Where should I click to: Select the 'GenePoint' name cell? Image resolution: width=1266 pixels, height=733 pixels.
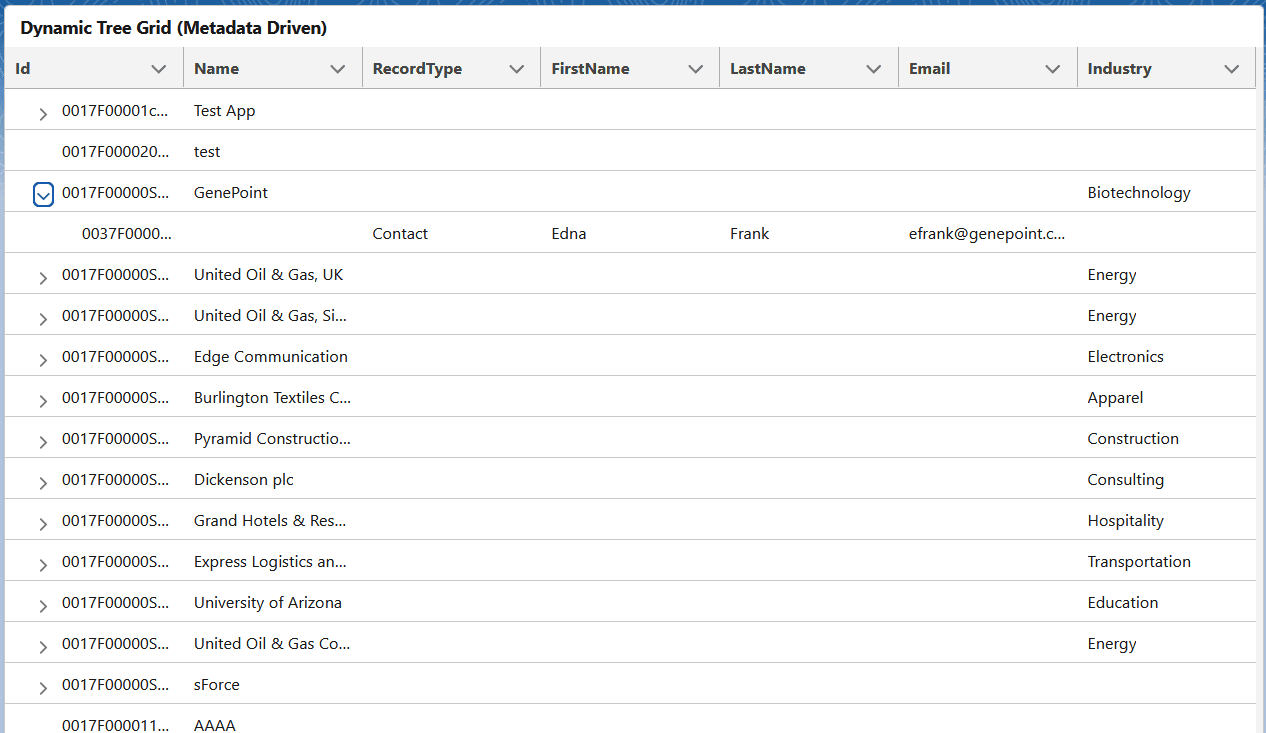coord(231,193)
